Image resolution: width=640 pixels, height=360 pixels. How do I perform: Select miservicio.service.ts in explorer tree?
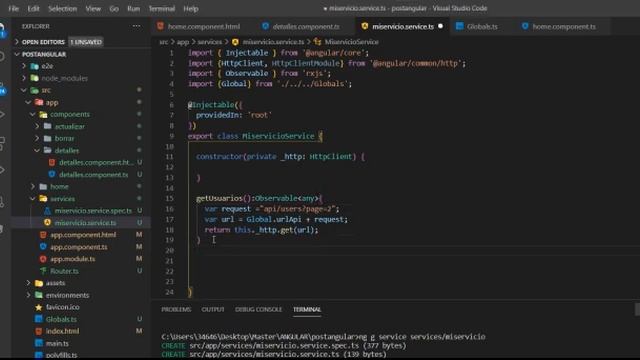85,223
